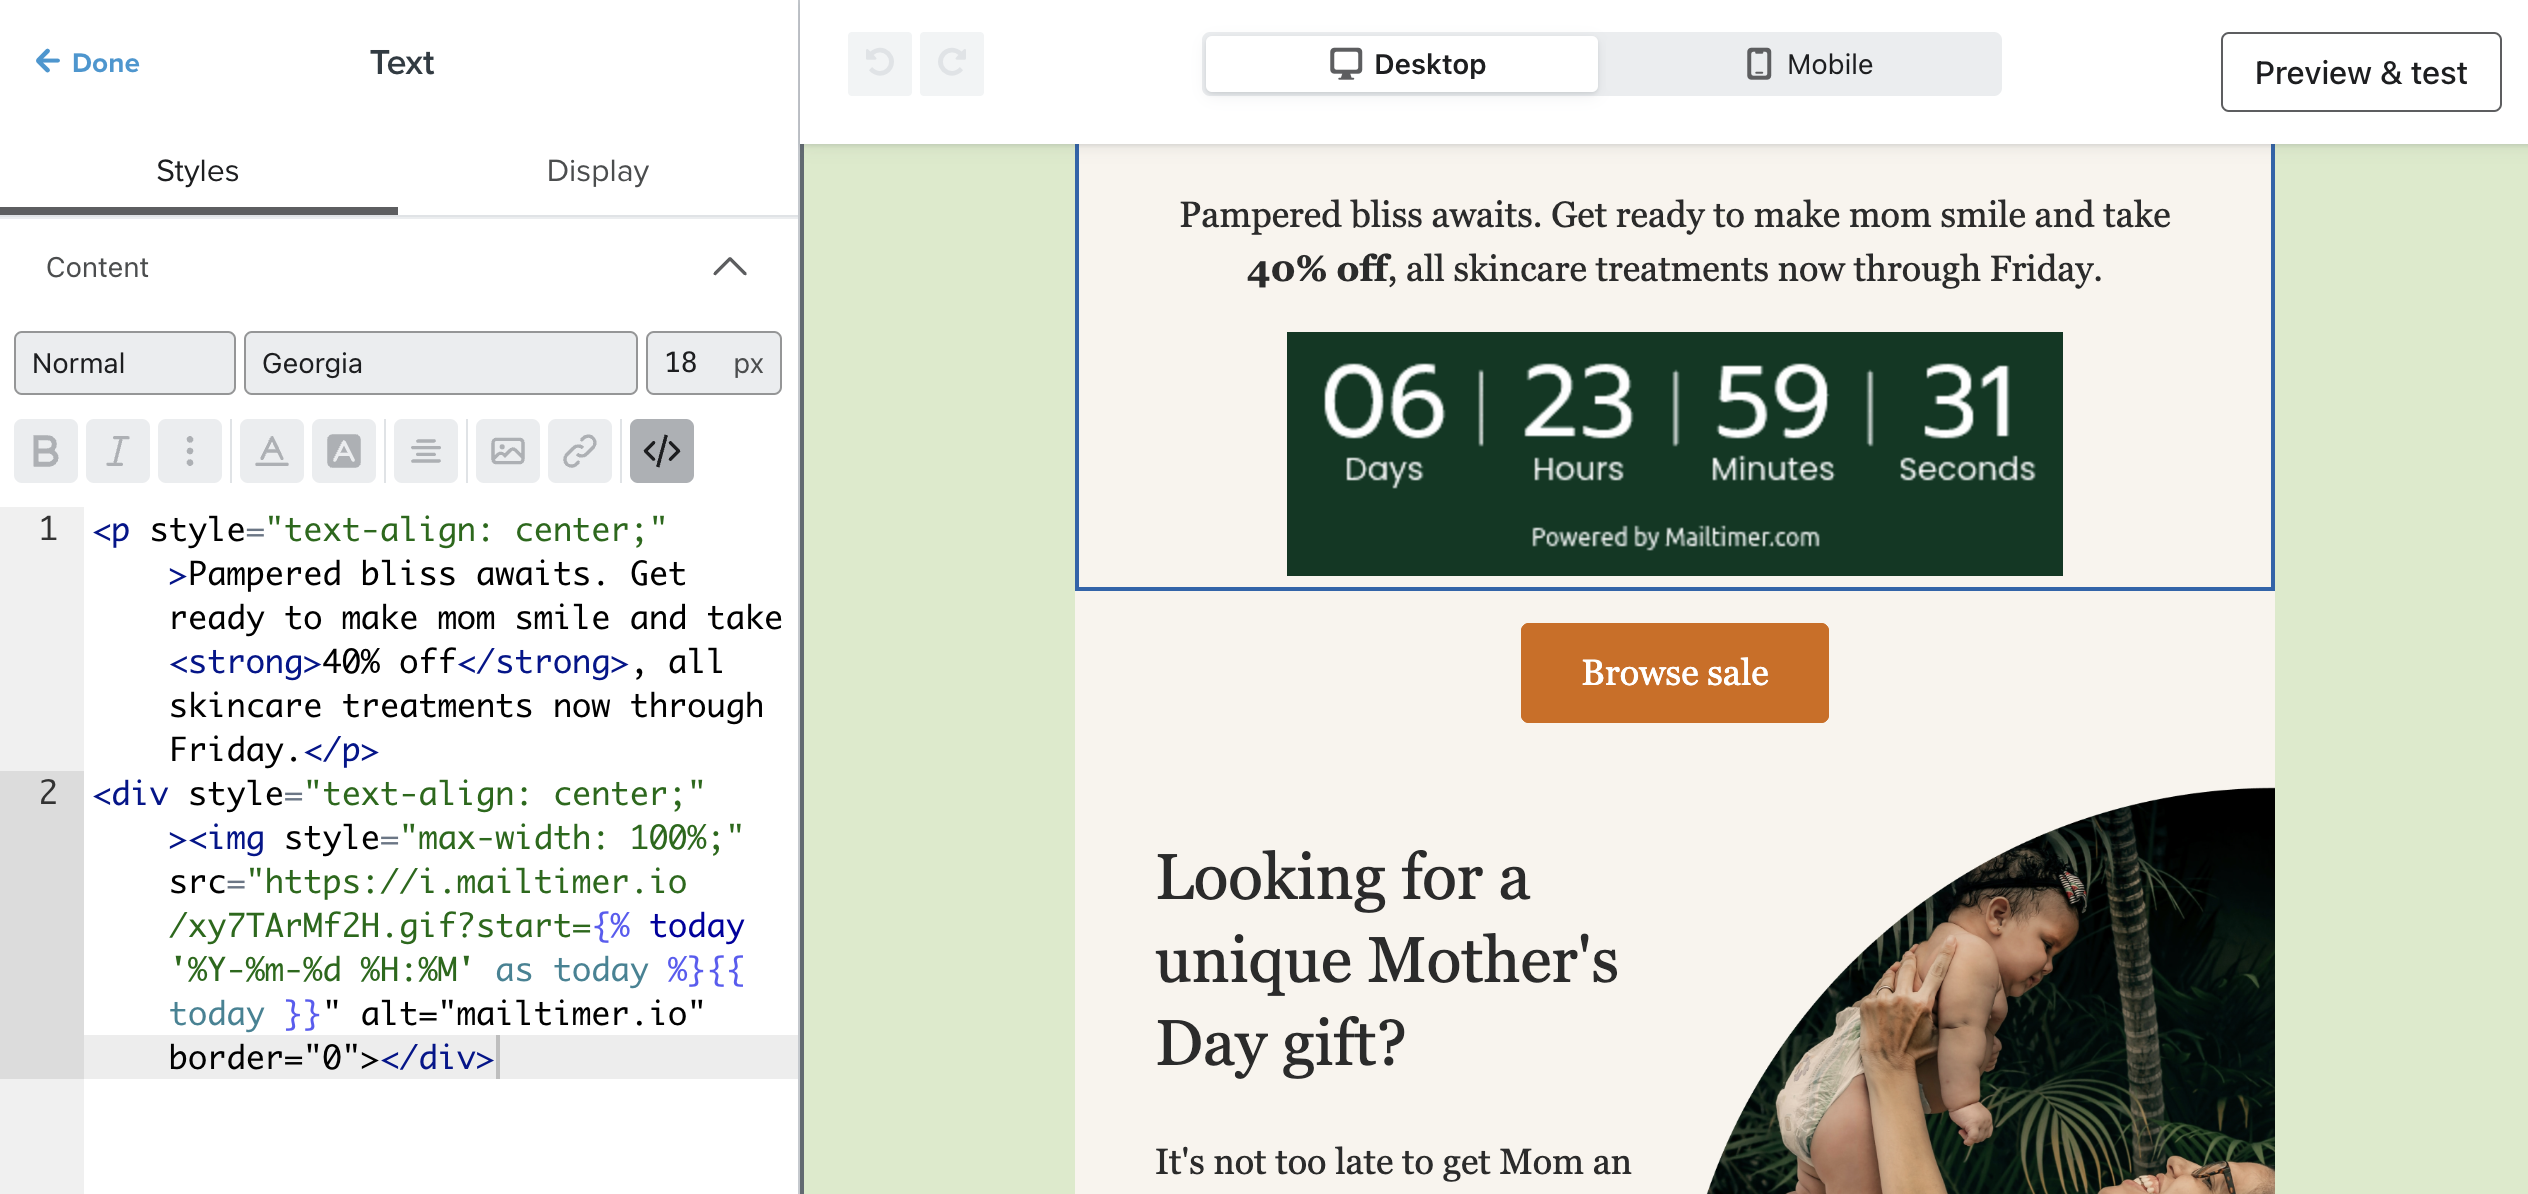Insert an image using the toolbar icon
Viewport: 2528px width, 1194px height.
(x=507, y=451)
